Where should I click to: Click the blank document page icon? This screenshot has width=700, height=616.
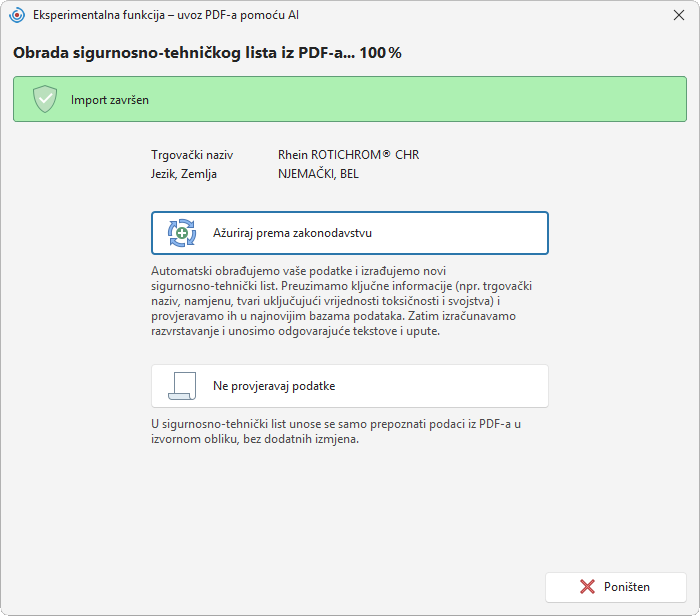(182, 386)
